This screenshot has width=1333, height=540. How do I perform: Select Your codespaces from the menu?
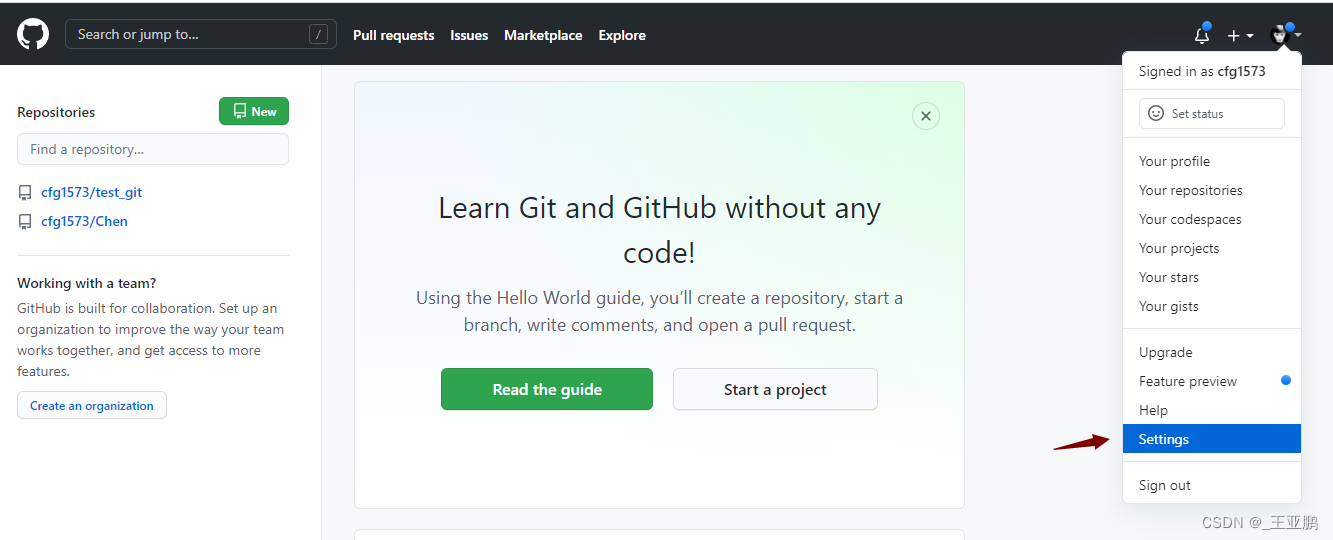click(x=1212, y=219)
